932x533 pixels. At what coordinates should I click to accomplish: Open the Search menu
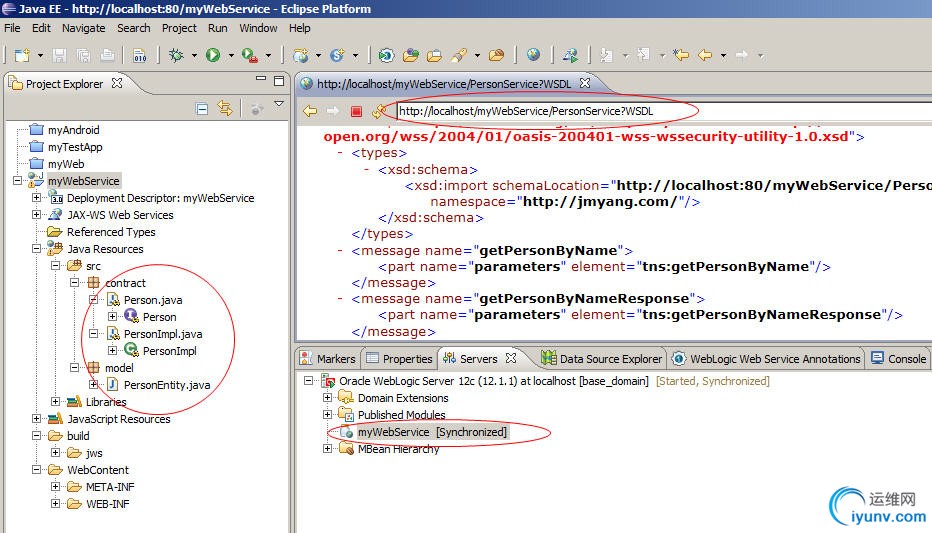click(x=133, y=28)
